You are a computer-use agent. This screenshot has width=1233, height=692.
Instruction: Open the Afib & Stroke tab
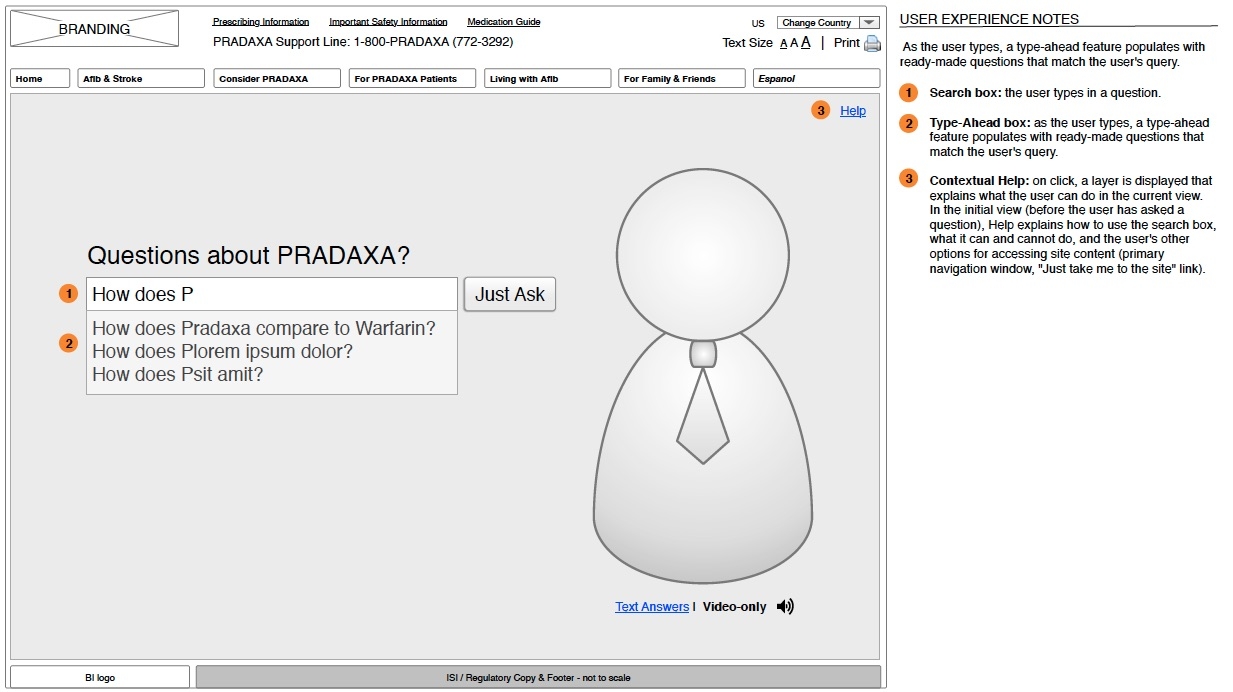click(141, 78)
